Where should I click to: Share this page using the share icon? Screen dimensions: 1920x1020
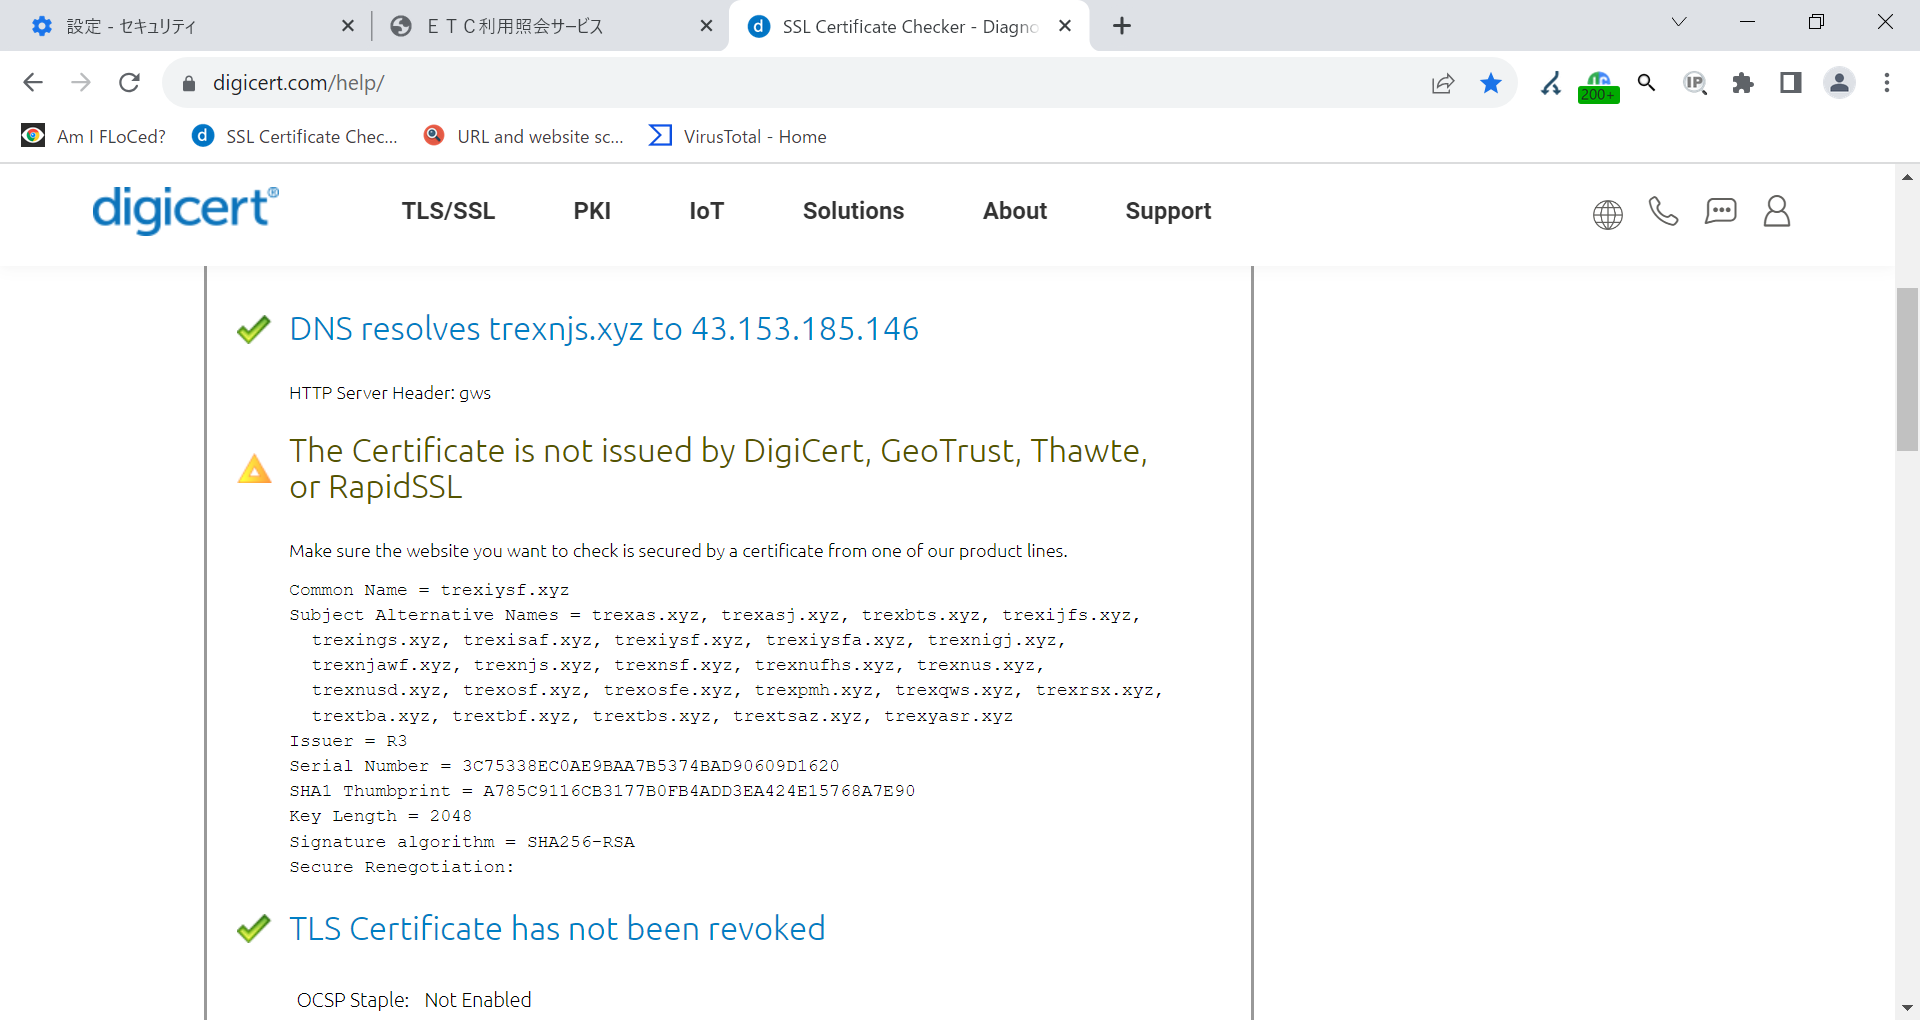coord(1442,84)
